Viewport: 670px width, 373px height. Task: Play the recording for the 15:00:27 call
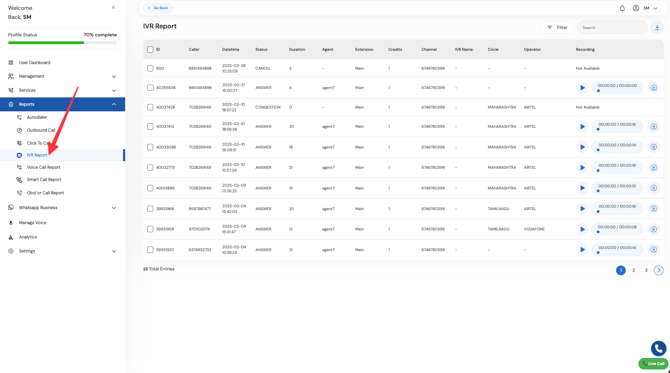[582, 88]
